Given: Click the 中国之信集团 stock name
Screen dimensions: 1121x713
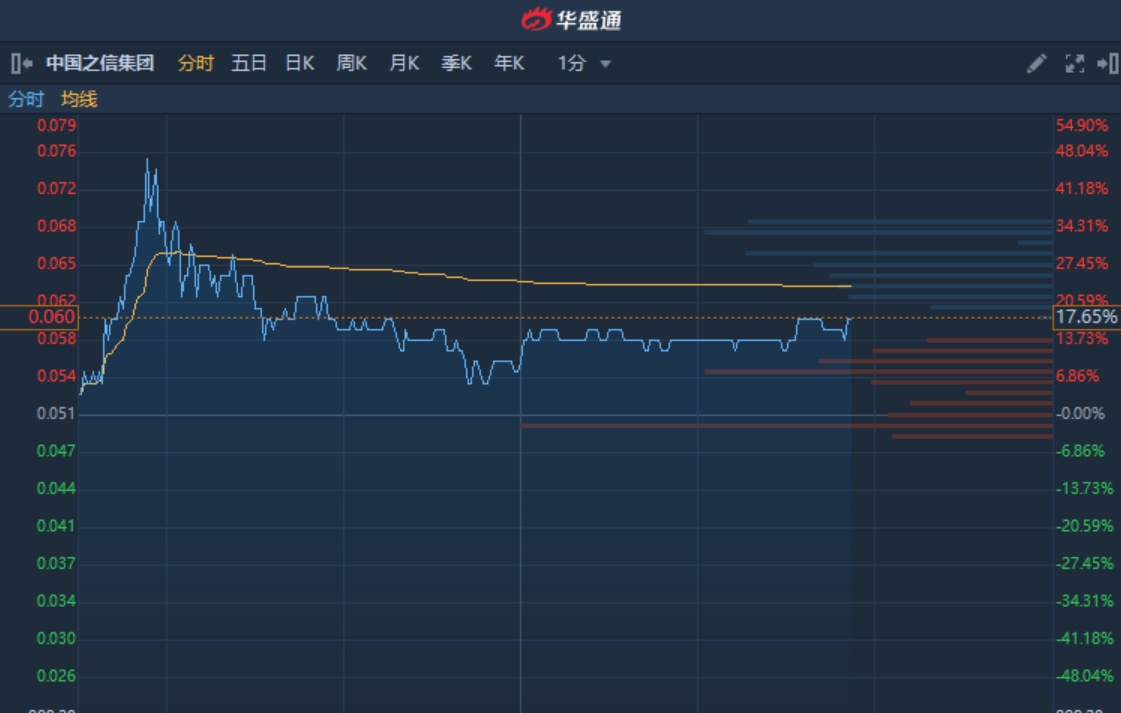Looking at the screenshot, I should pos(100,64).
